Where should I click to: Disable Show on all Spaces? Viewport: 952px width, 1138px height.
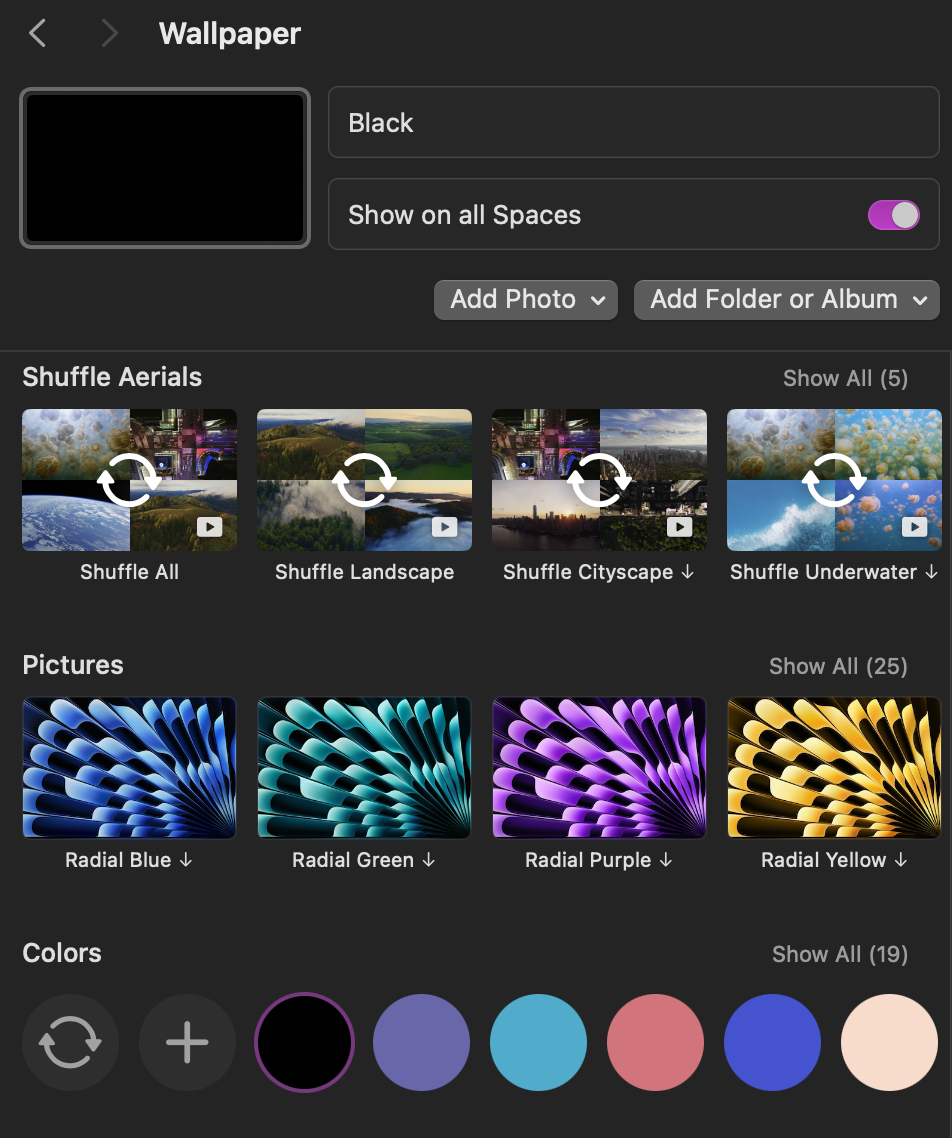pyautogui.click(x=894, y=214)
